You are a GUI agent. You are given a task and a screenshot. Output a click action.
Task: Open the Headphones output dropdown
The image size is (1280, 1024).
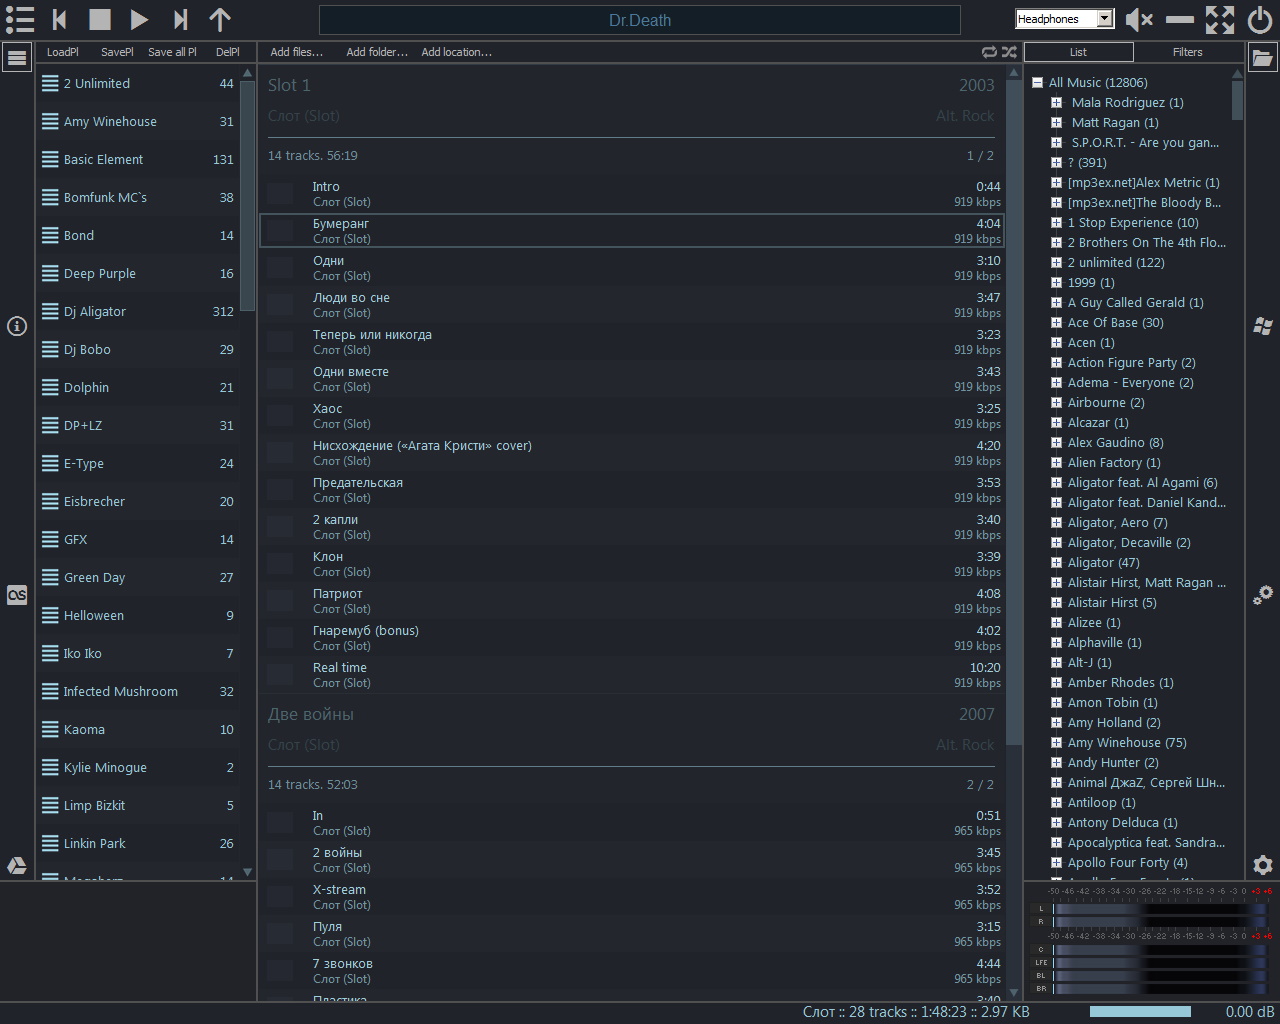click(x=1104, y=19)
